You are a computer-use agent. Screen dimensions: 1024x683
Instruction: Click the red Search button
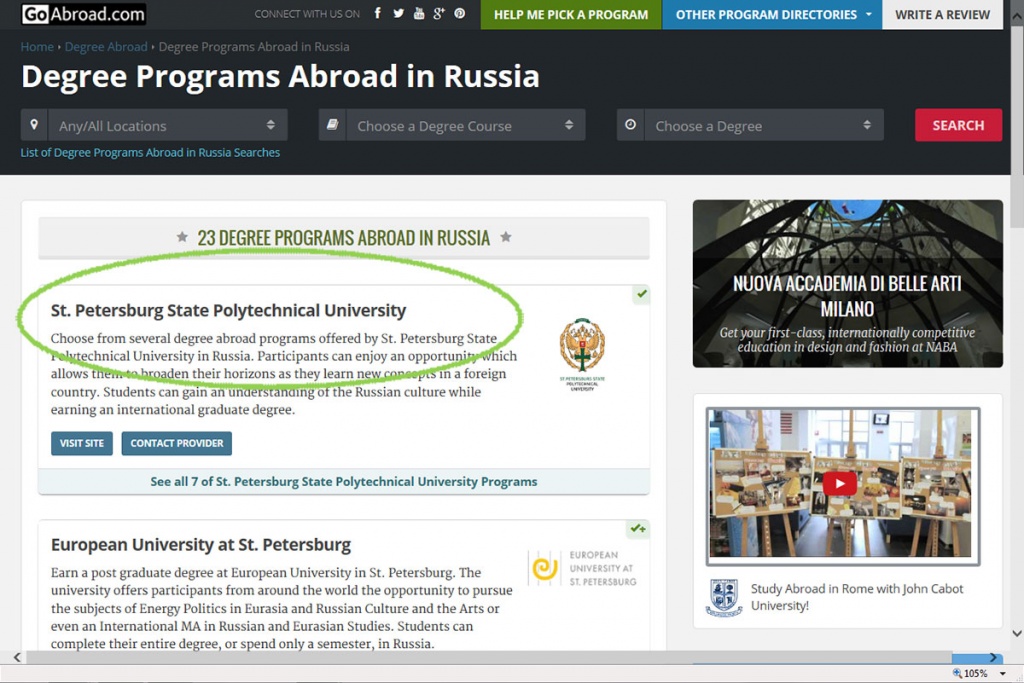click(958, 125)
